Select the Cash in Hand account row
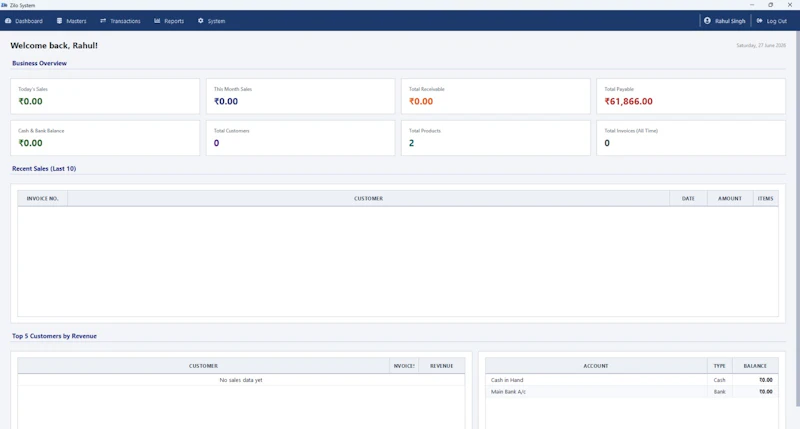Viewport: 800px width, 429px height. pyautogui.click(x=632, y=380)
